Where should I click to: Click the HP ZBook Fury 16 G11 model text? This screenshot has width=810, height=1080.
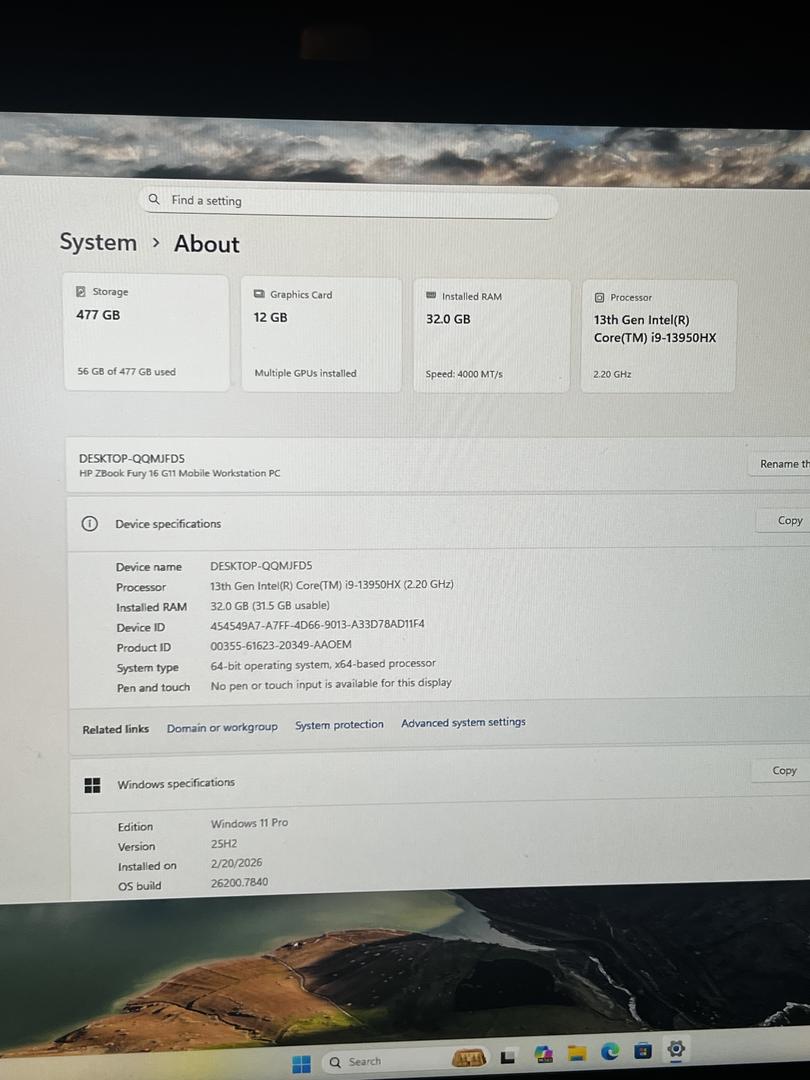180,474
